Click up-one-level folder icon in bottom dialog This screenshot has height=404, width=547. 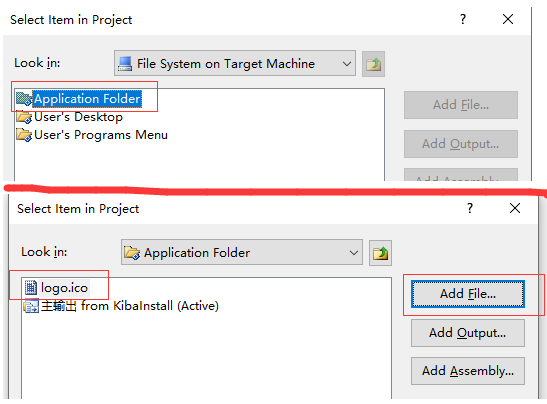[380, 253]
